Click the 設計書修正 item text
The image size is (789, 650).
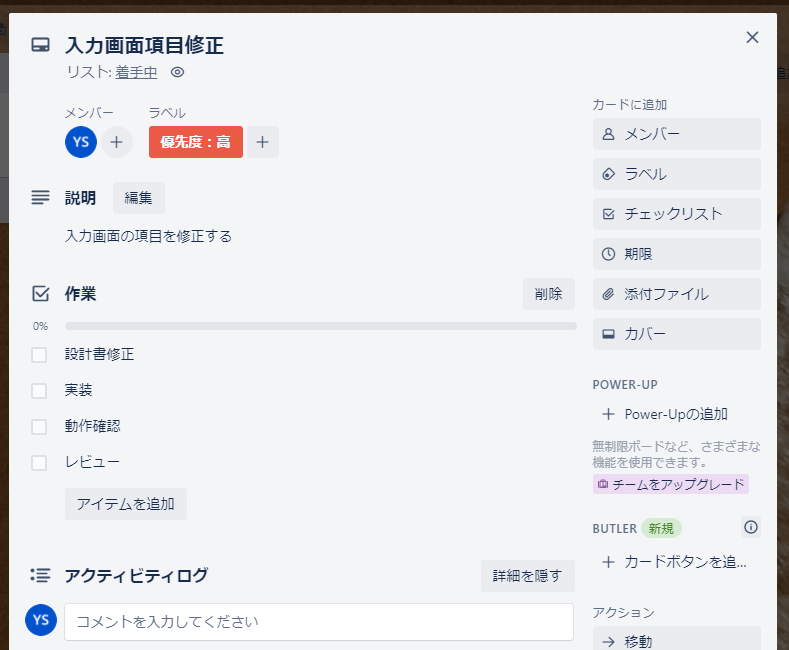click(100, 354)
